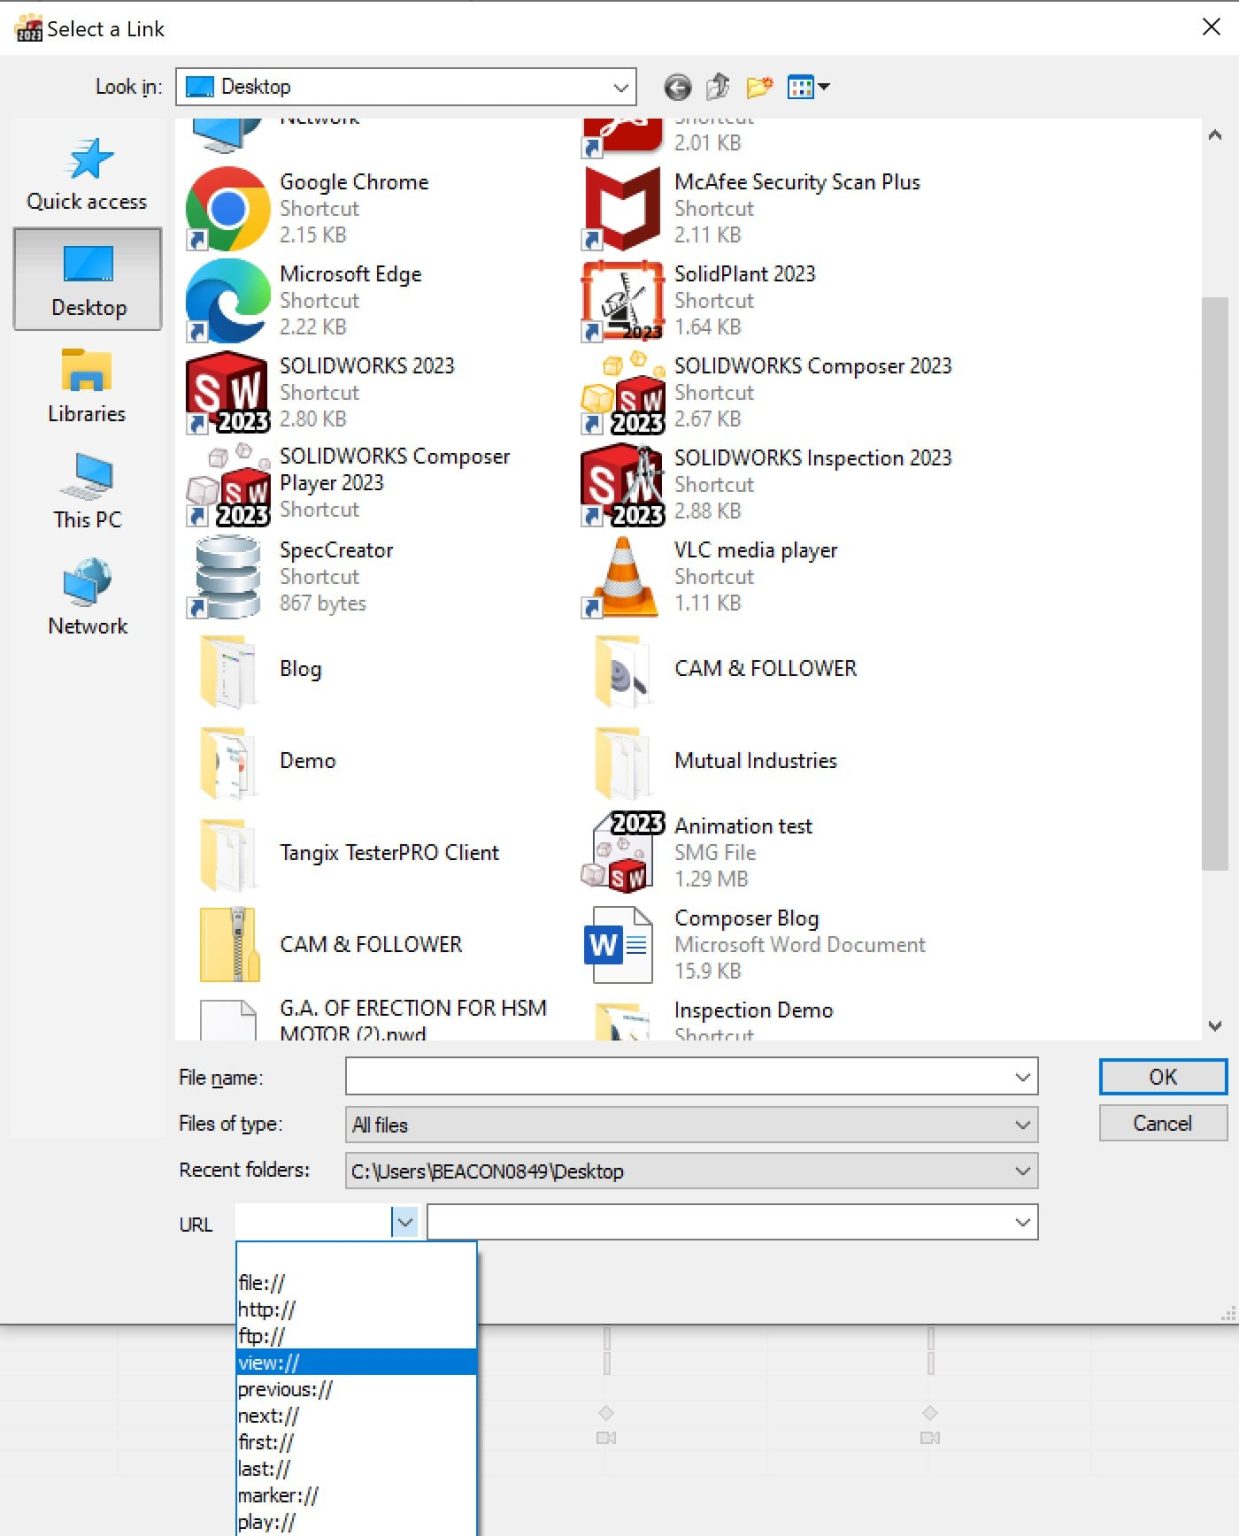Select the McAfee Security Scan Plus icon
Screen dimensions: 1239x1536
[x=622, y=208]
